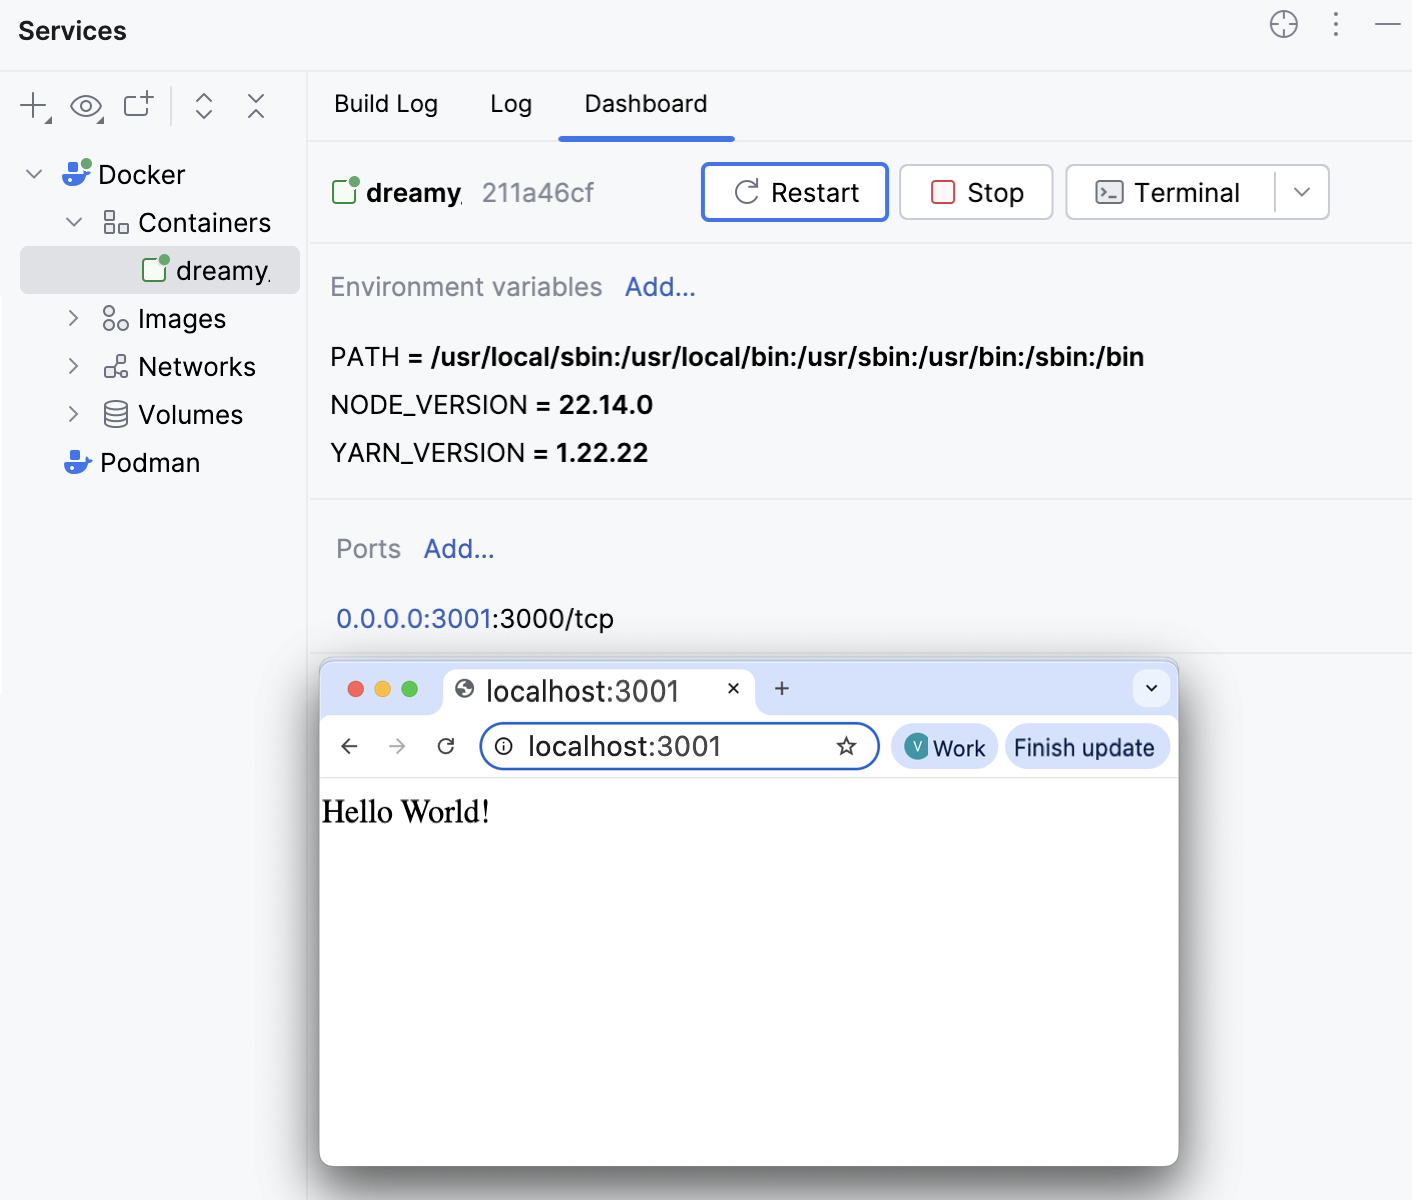Click the Expand All arrows icon

click(x=204, y=106)
